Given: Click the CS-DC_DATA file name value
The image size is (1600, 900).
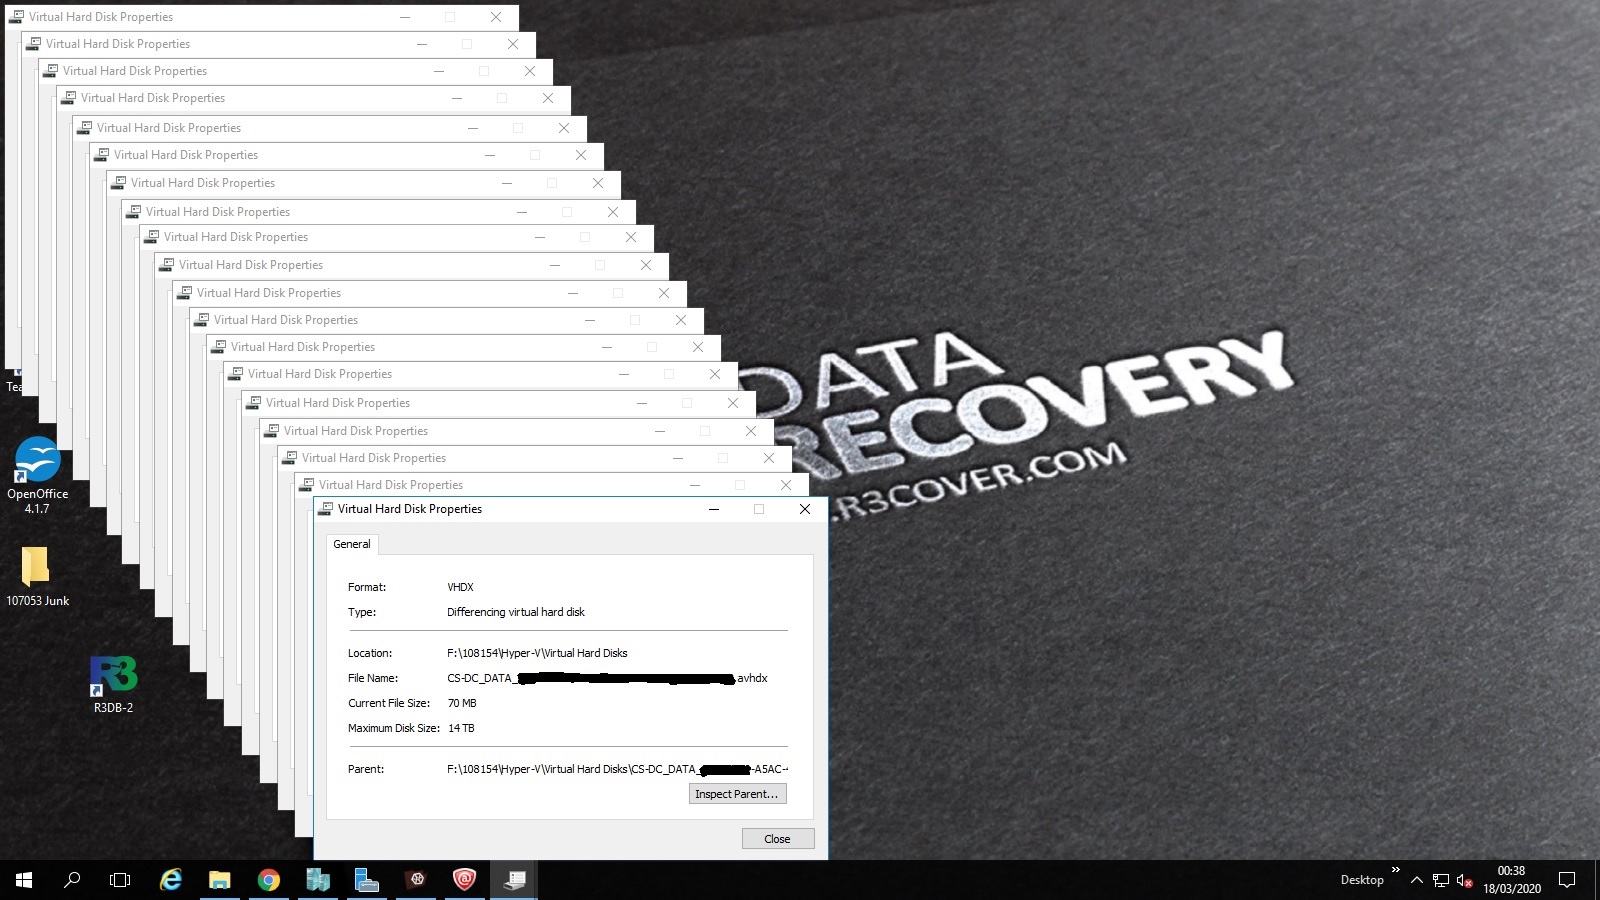Looking at the screenshot, I should coord(607,678).
